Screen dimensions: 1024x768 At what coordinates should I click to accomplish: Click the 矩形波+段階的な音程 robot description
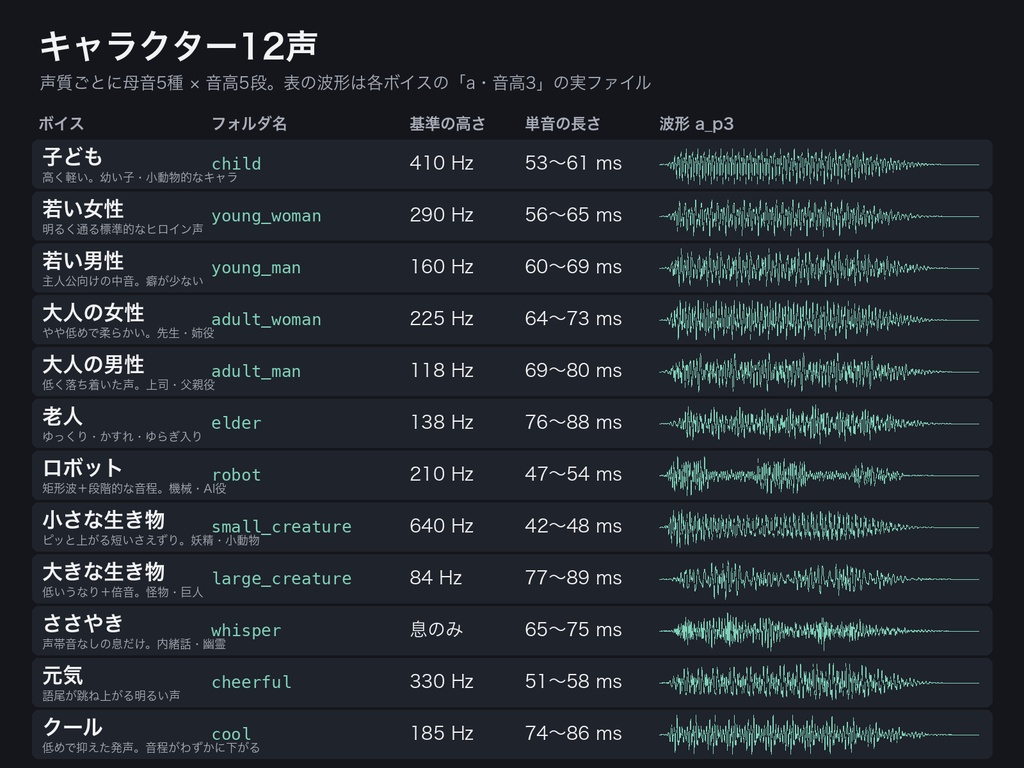coord(135,488)
